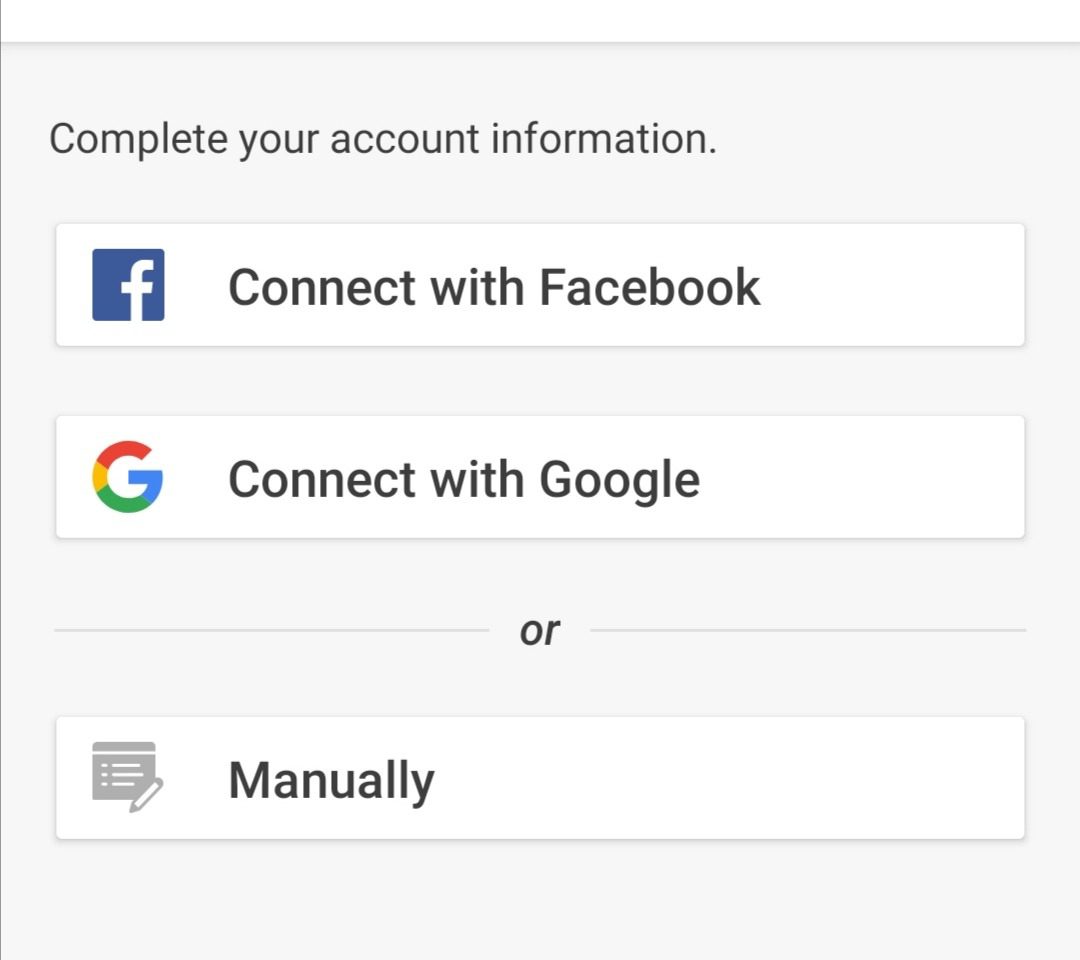This screenshot has width=1080, height=960.
Task: Click the blue Facebook logo icon
Action: coord(128,285)
